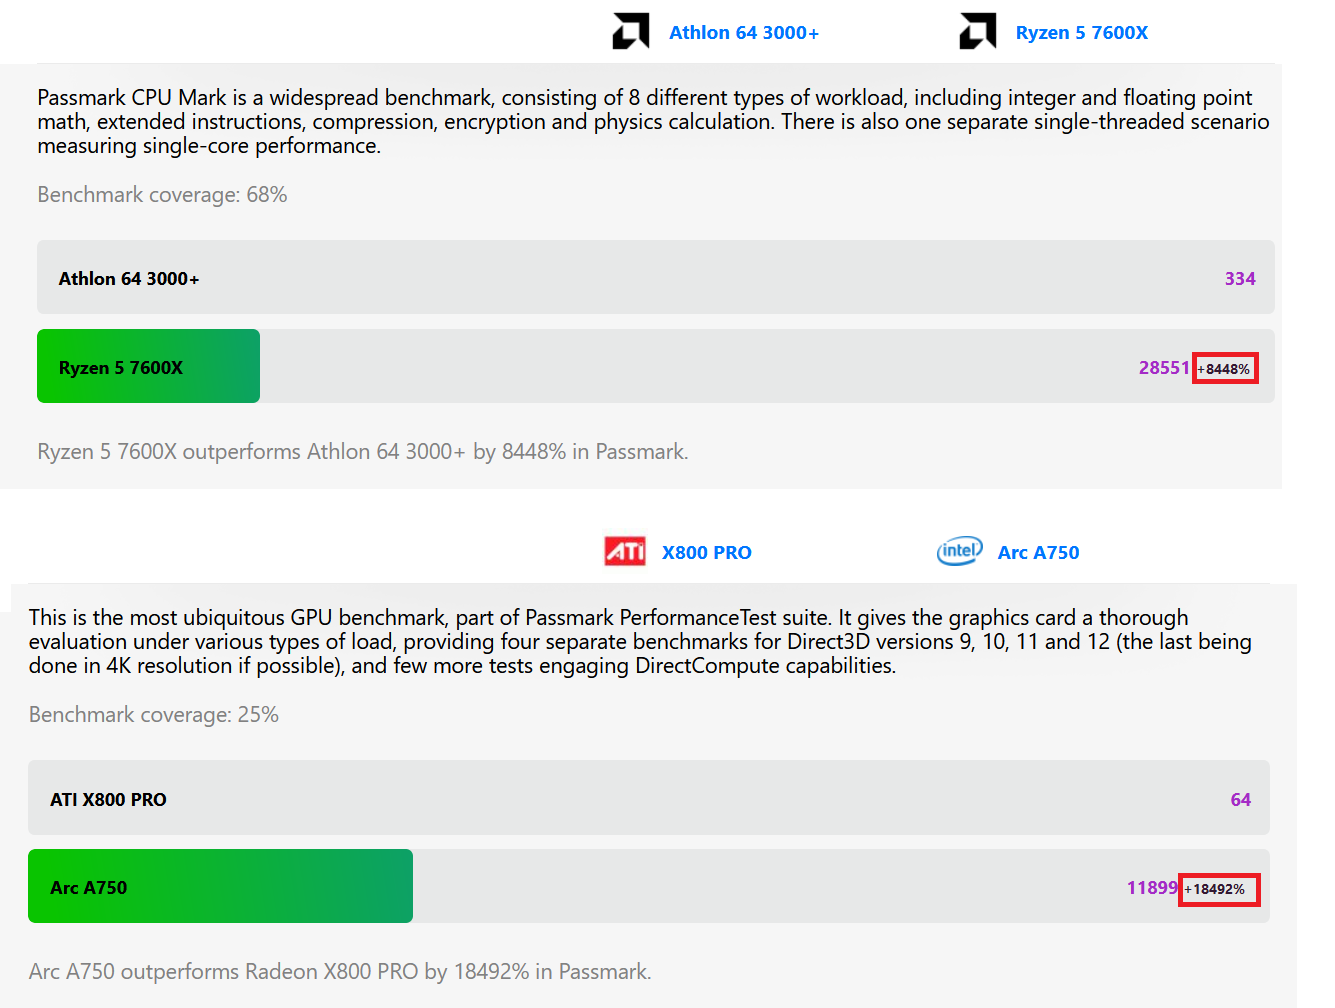Click the Benchmark coverage: 68% text

point(162,195)
